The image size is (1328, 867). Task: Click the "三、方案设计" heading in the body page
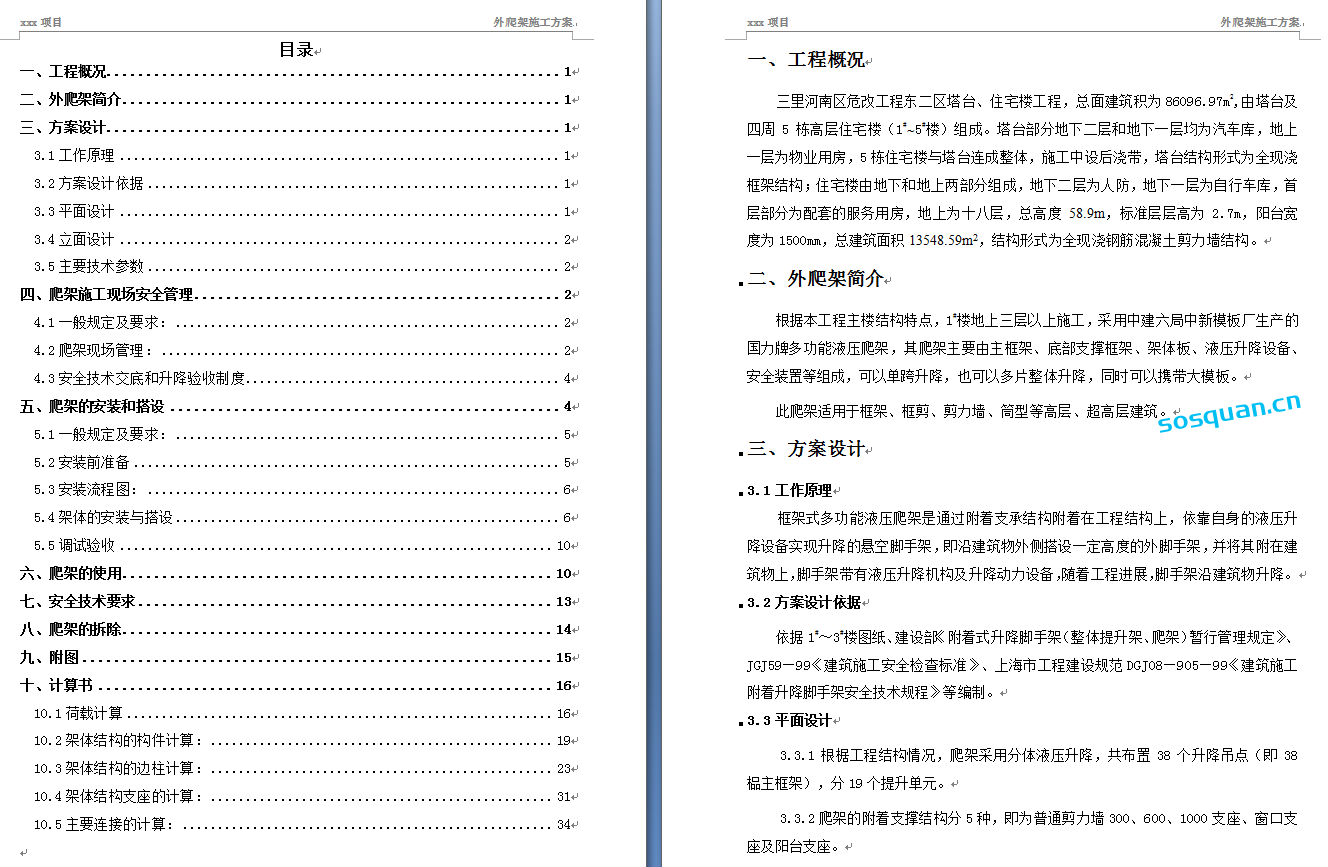tap(806, 449)
